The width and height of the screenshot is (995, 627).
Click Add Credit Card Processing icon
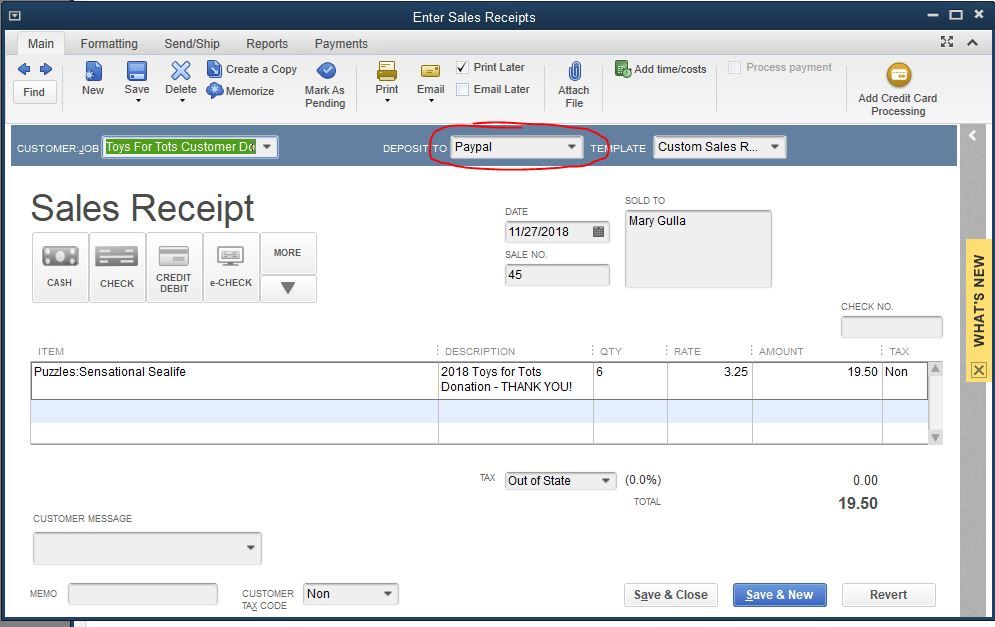tap(899, 75)
